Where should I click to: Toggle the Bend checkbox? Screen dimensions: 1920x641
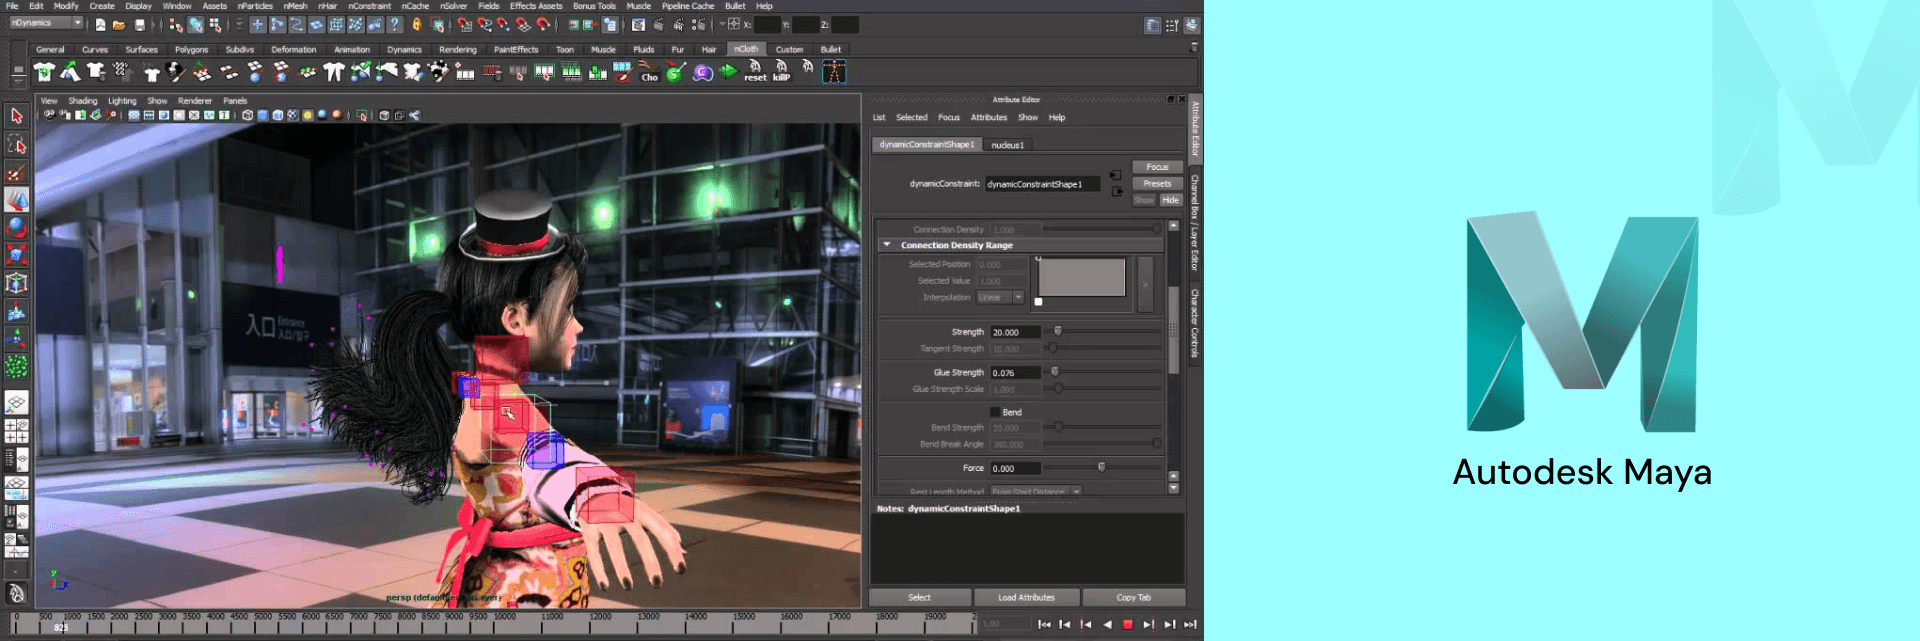(995, 412)
